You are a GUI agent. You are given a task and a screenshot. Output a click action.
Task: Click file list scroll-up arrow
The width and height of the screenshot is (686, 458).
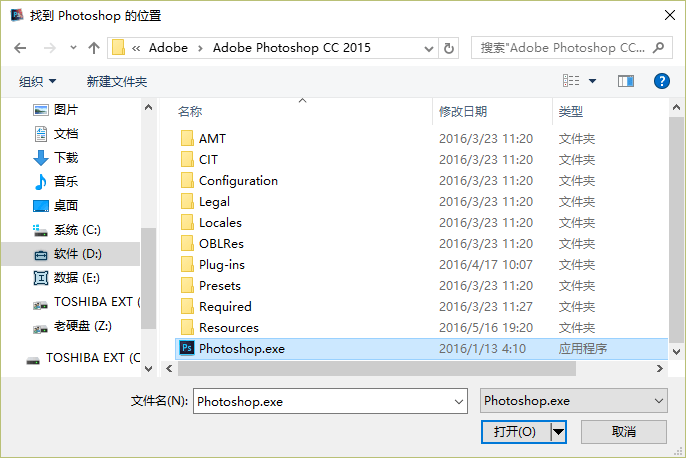[x=676, y=107]
